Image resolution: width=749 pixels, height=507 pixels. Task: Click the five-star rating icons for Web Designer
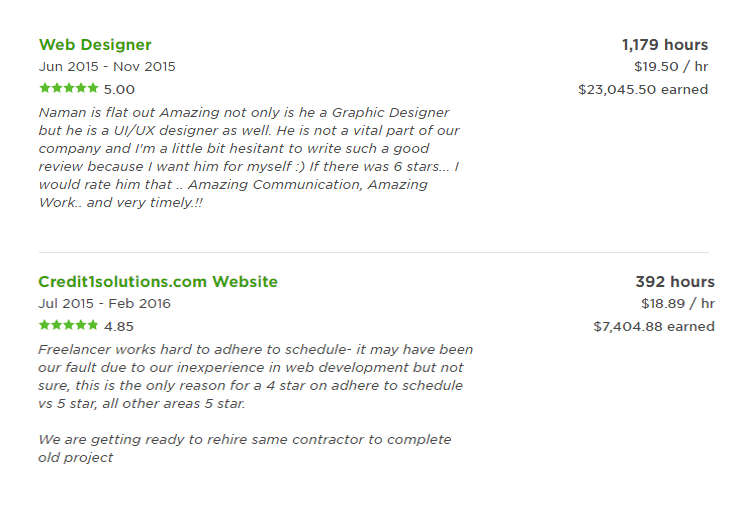(69, 88)
